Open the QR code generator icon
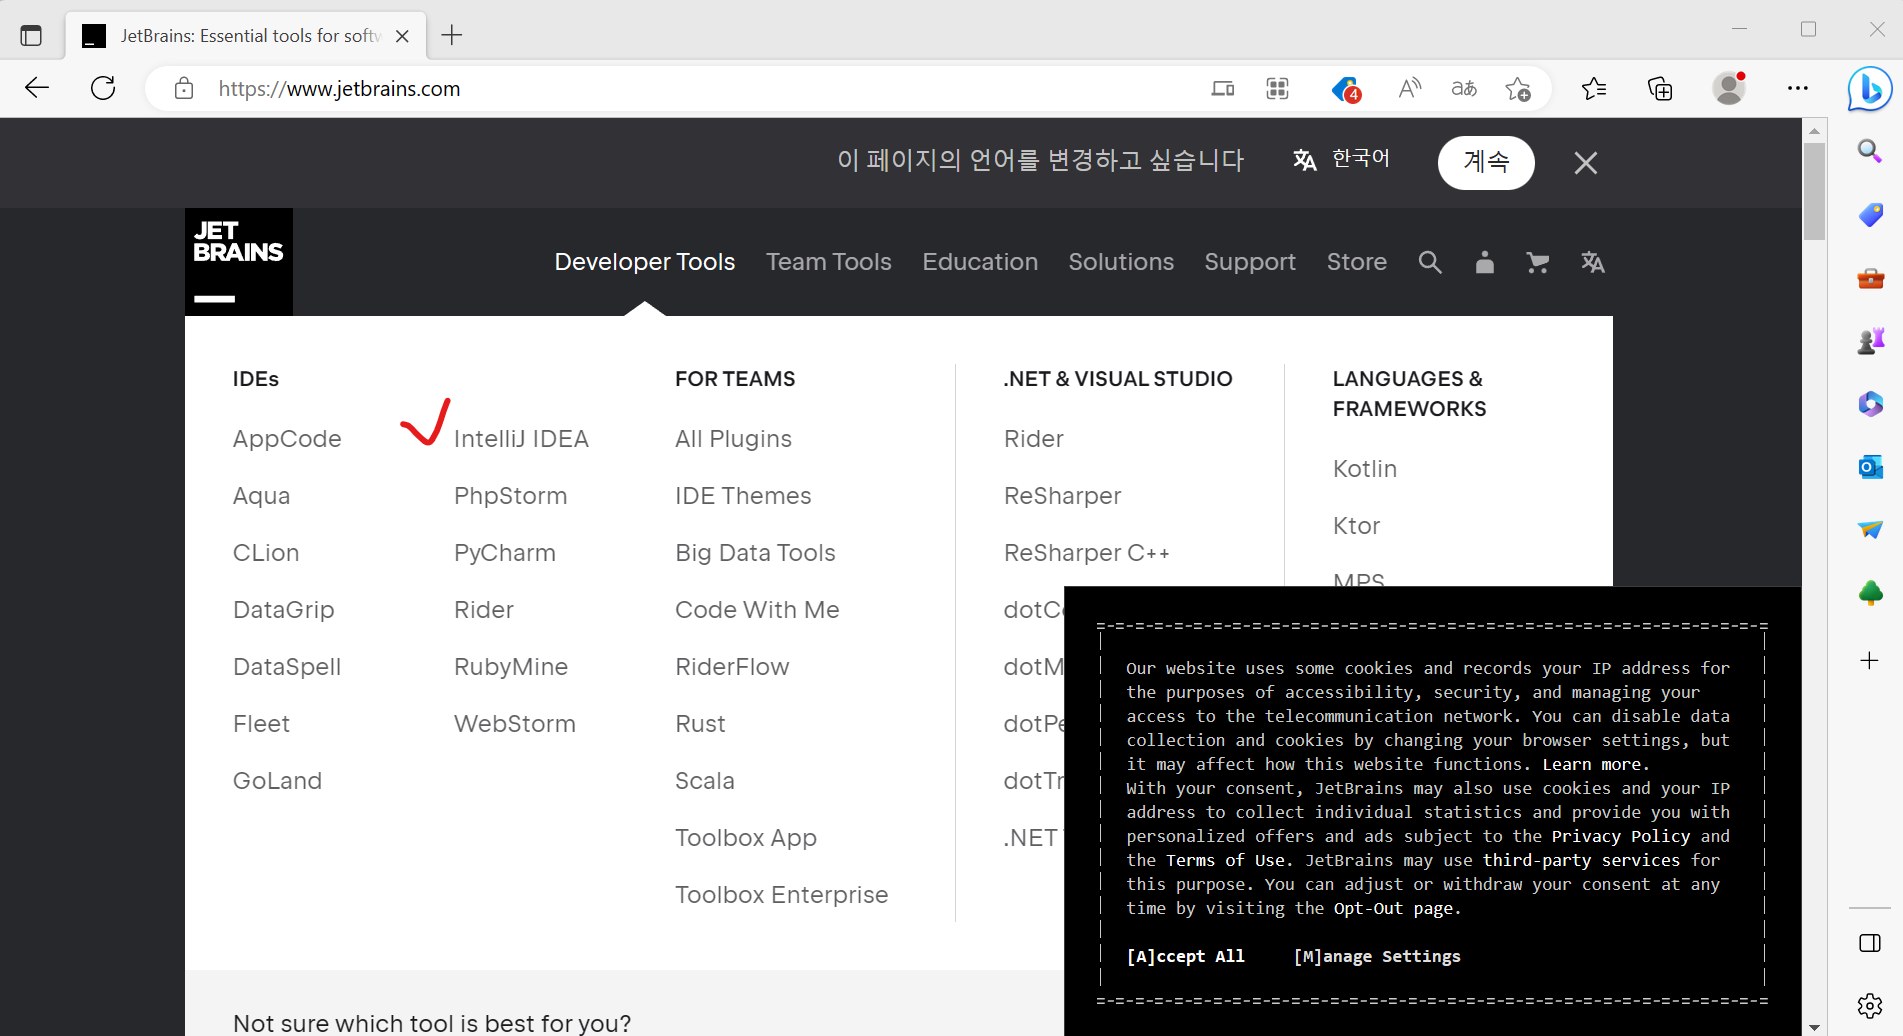This screenshot has height=1036, width=1903. [x=1277, y=89]
